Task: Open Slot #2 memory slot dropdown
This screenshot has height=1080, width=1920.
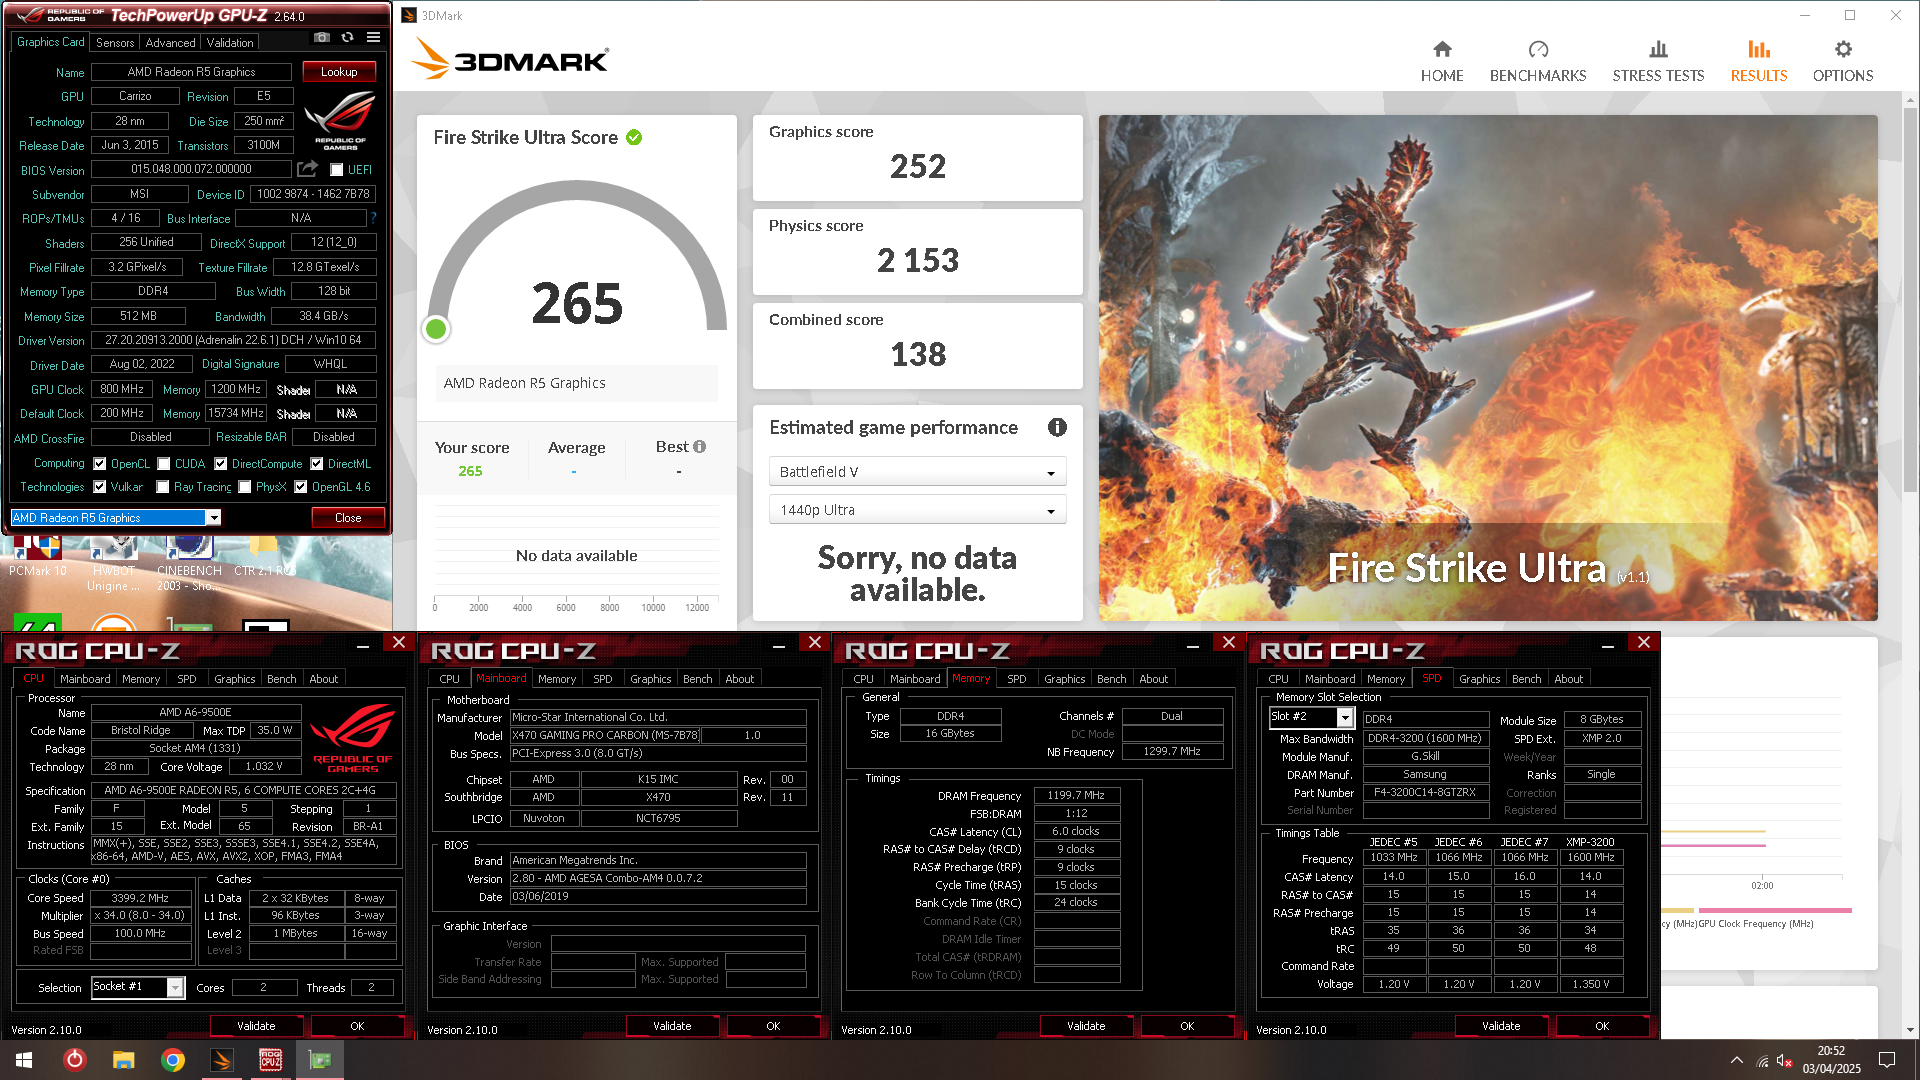Action: (x=1311, y=717)
